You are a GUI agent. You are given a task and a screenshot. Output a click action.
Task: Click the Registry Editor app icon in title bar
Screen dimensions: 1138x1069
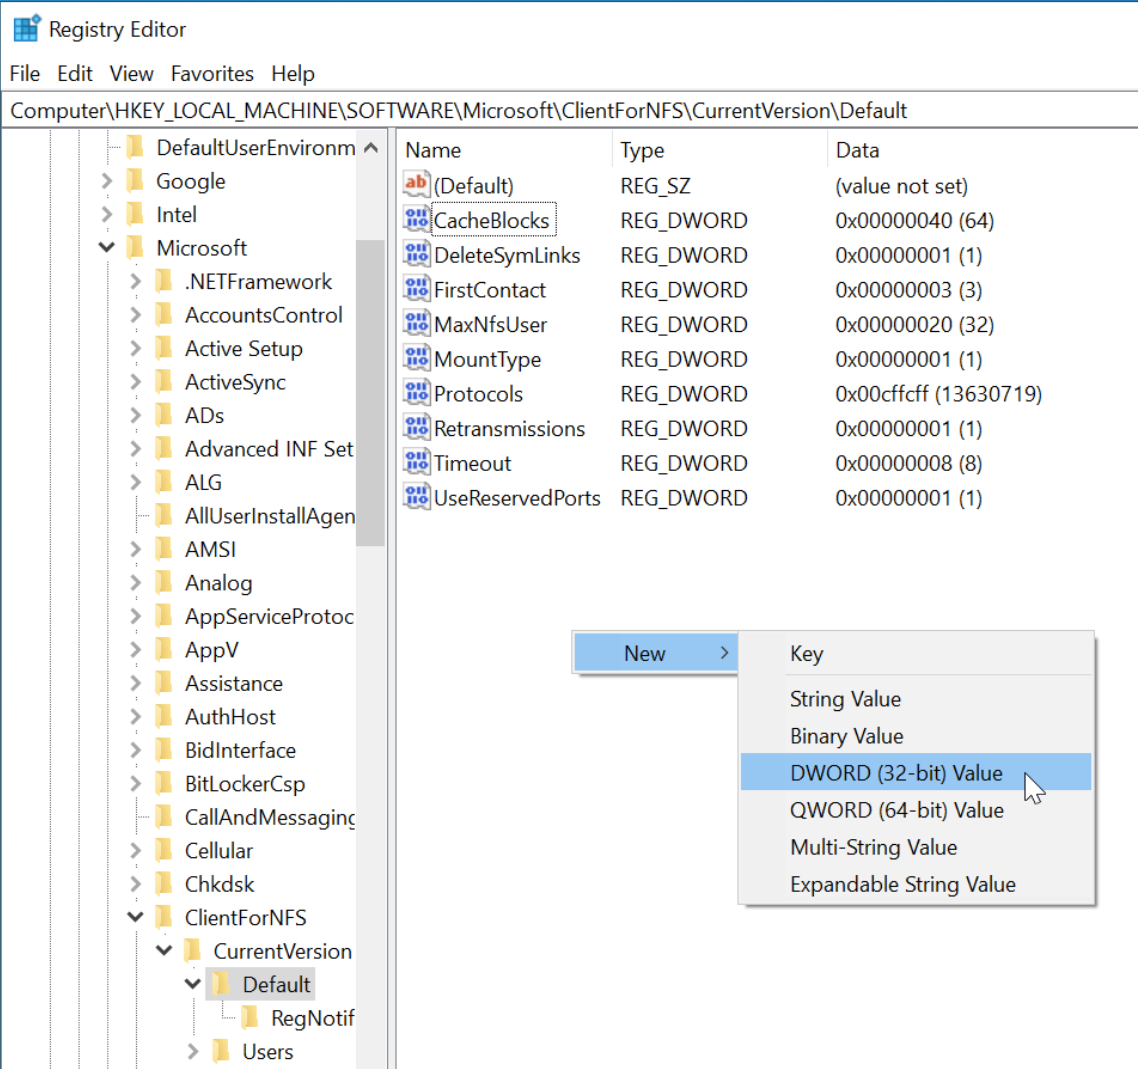point(26,29)
